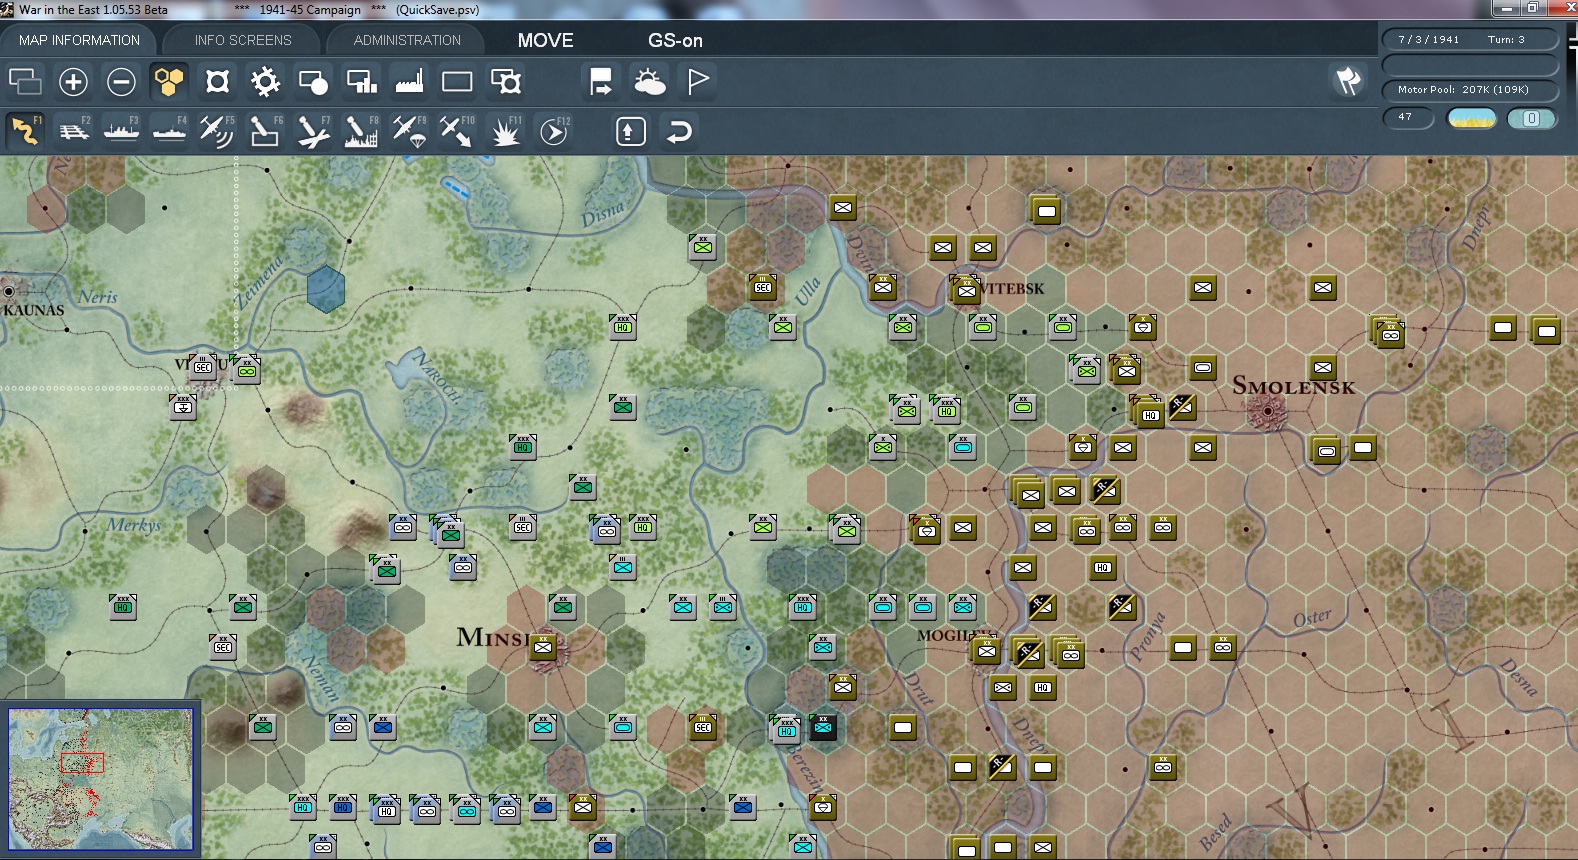Click the red viewport rectangle in minimap
The height and width of the screenshot is (860, 1578).
click(x=82, y=763)
